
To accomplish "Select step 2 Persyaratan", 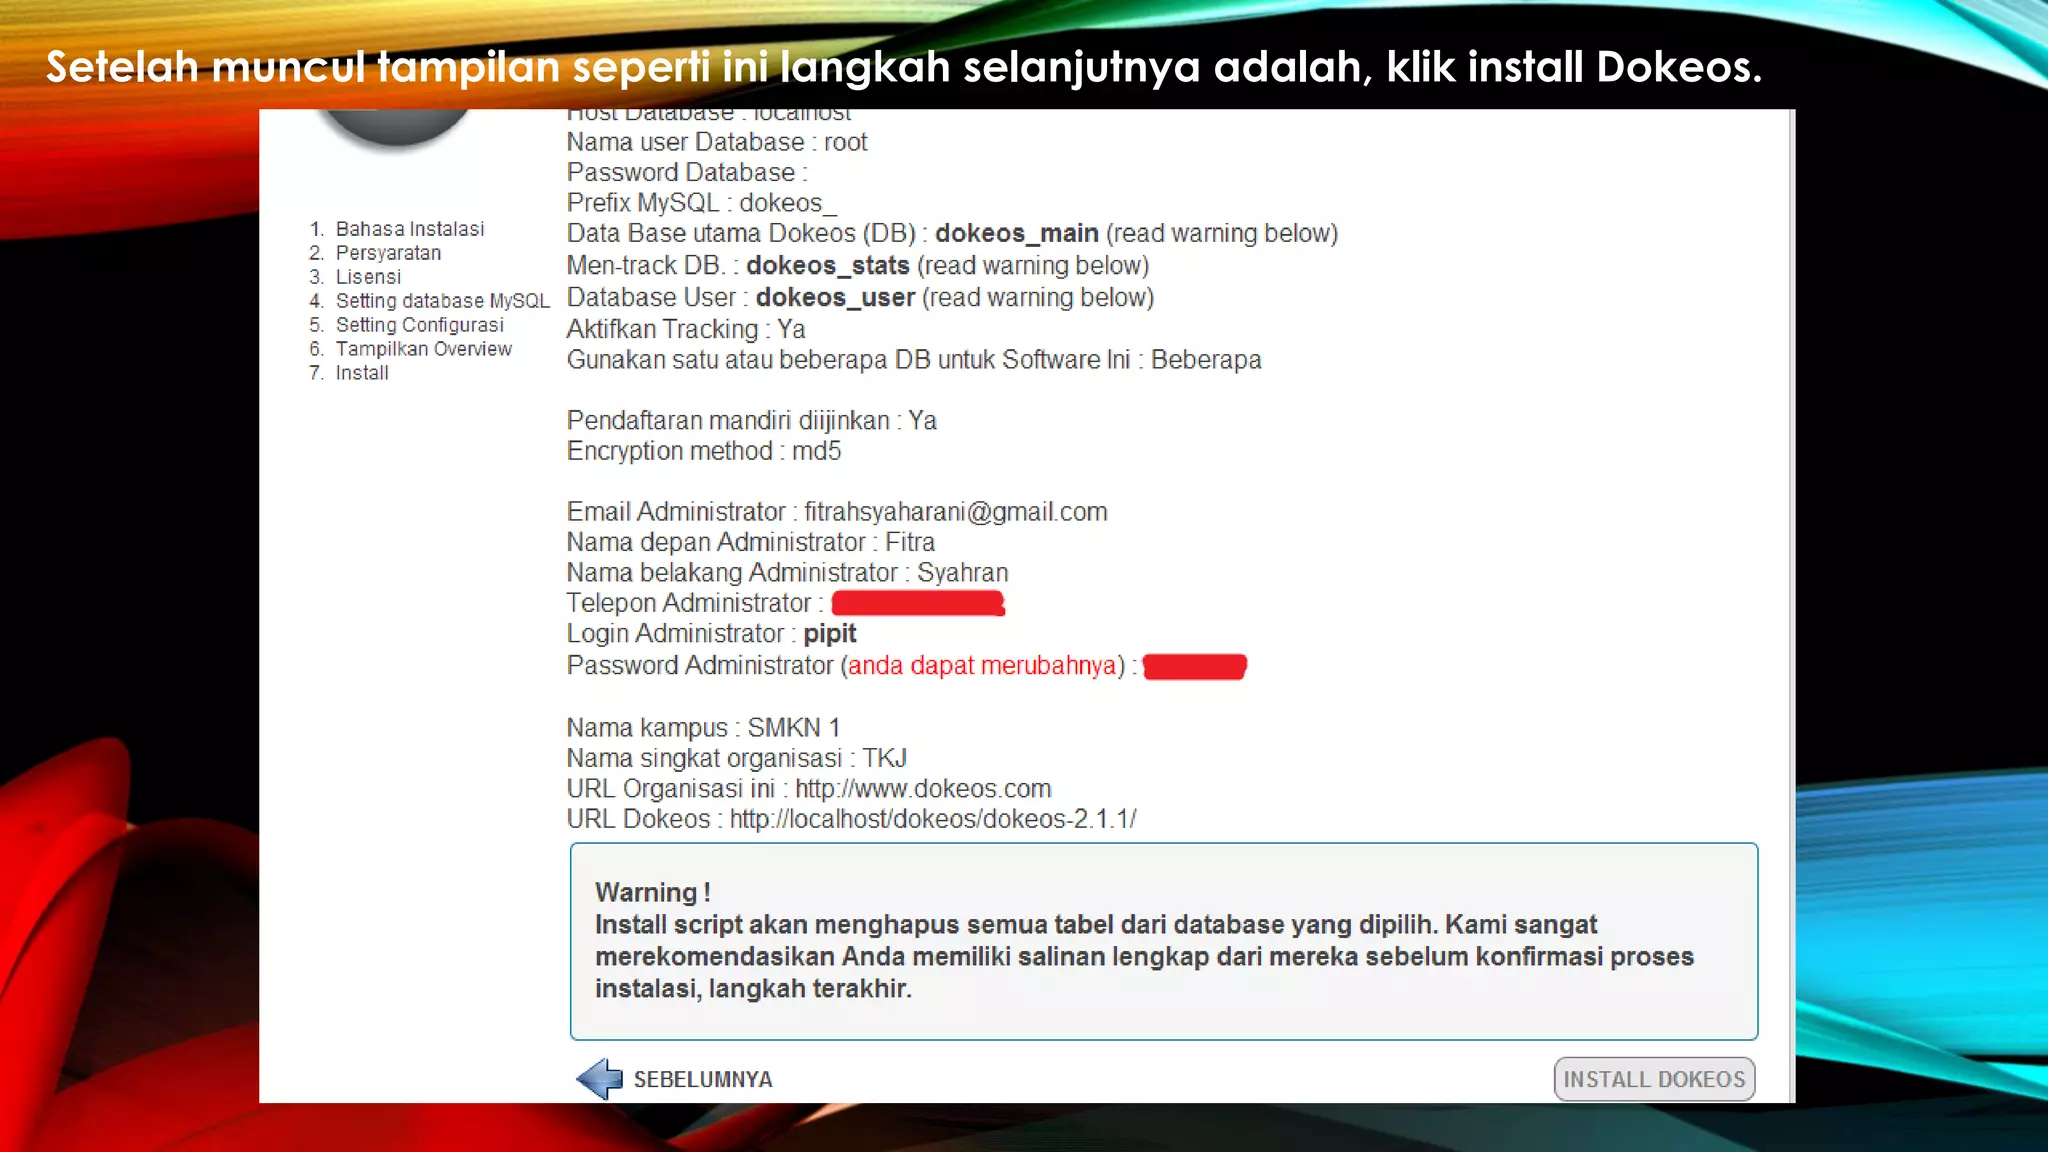I will click(388, 253).
